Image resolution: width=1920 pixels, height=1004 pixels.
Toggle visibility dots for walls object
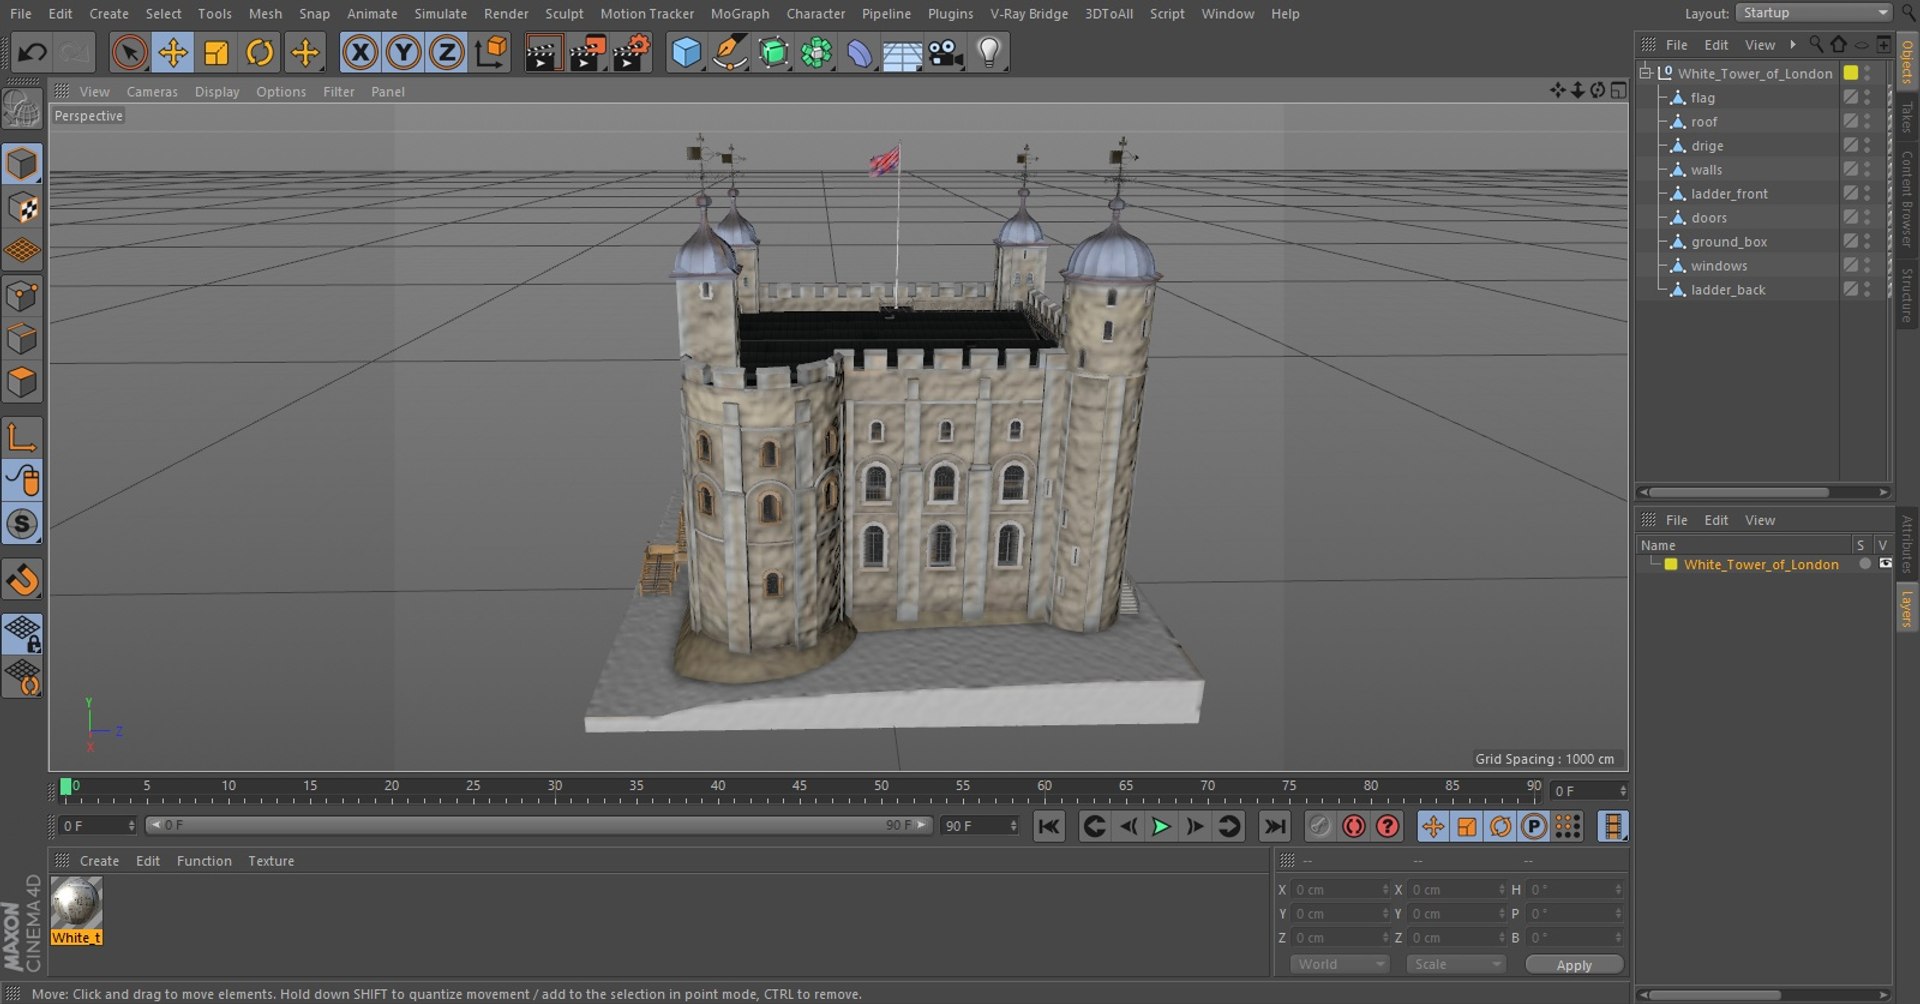pos(1867,170)
